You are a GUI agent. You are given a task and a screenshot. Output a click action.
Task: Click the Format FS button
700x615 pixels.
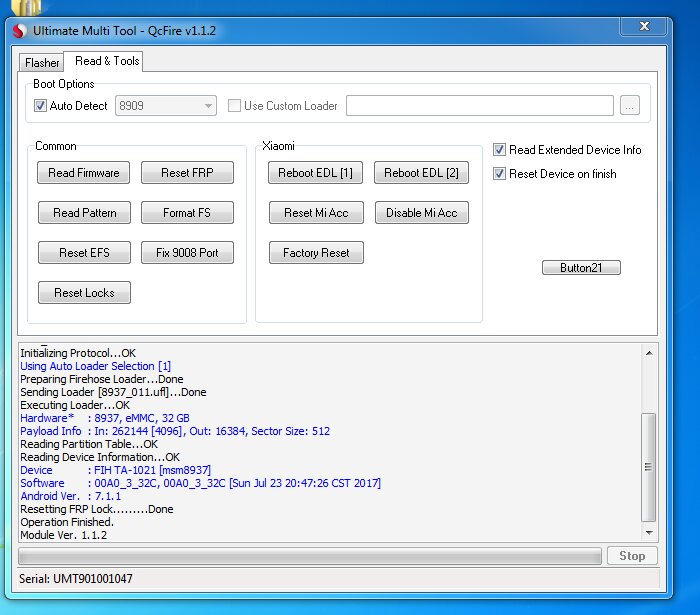pyautogui.click(x=187, y=213)
